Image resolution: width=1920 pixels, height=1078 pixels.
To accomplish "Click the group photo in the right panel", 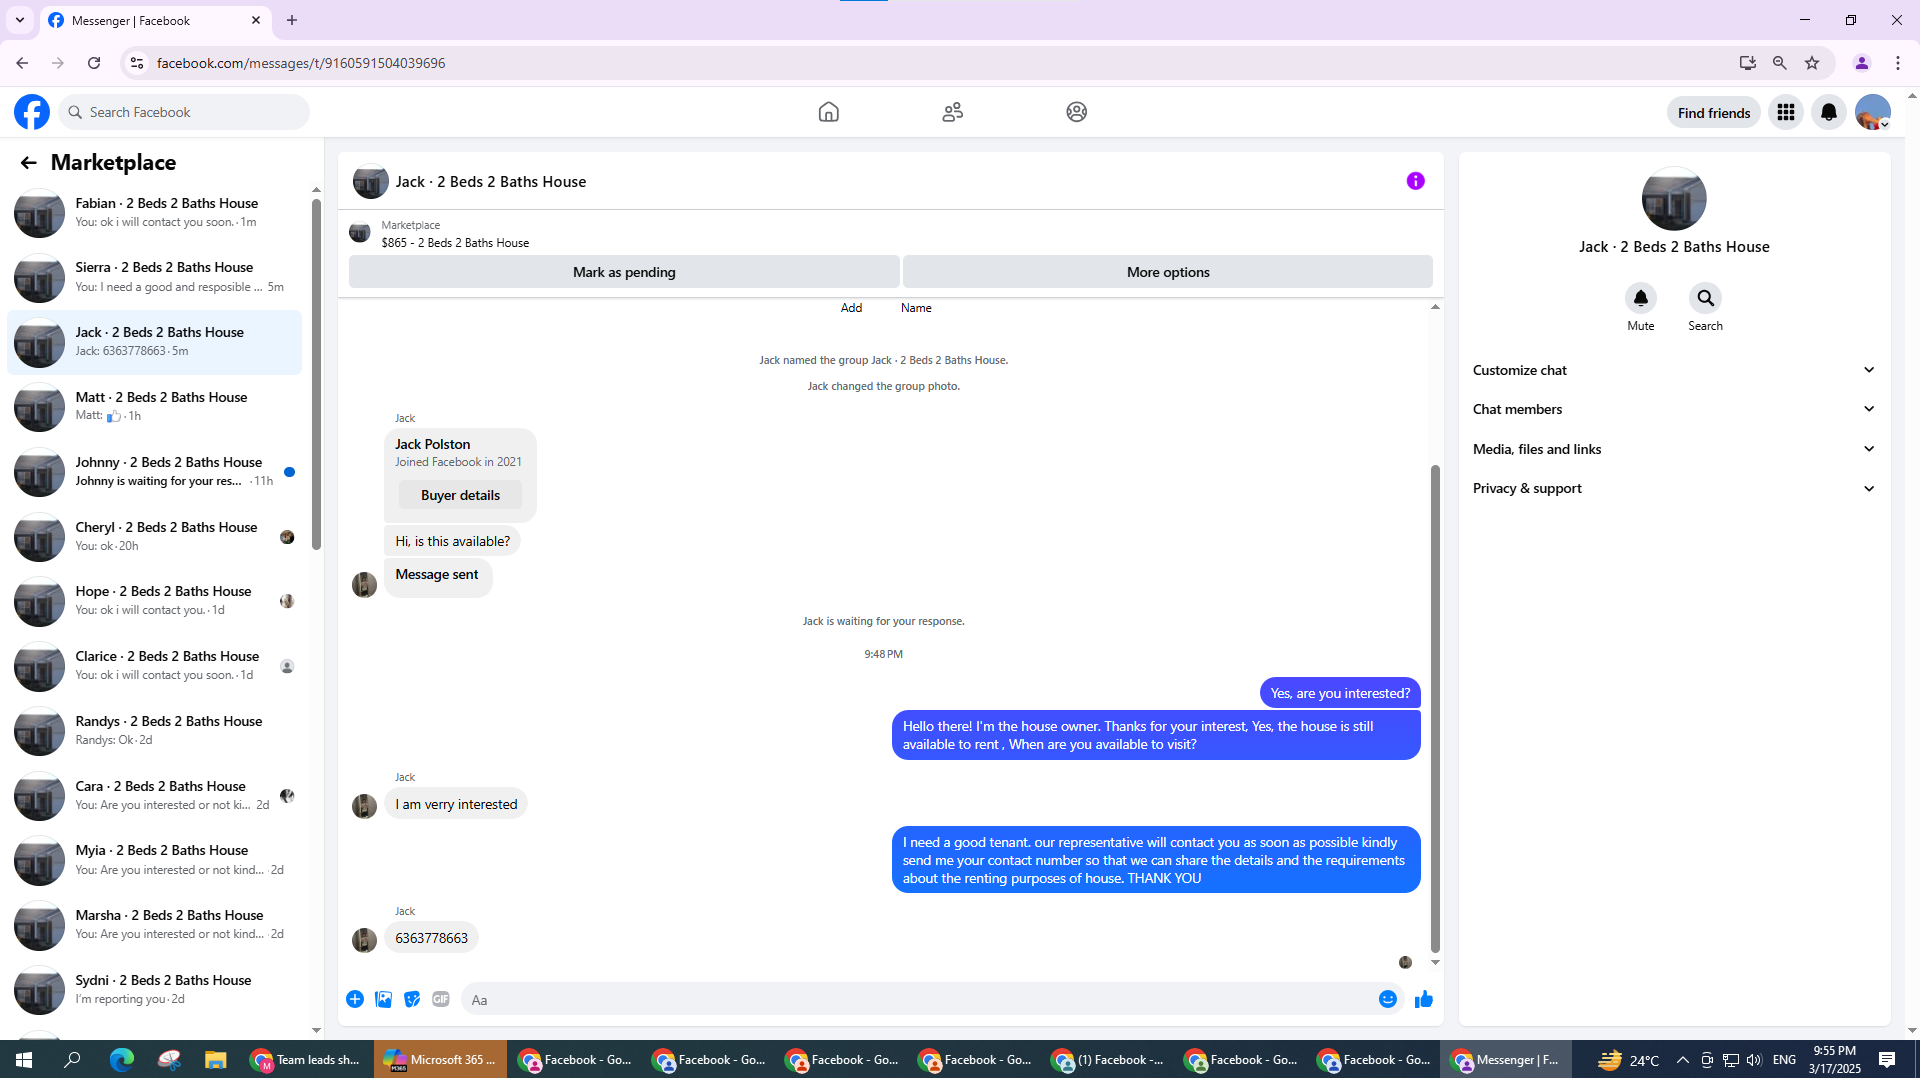I will click(1673, 199).
